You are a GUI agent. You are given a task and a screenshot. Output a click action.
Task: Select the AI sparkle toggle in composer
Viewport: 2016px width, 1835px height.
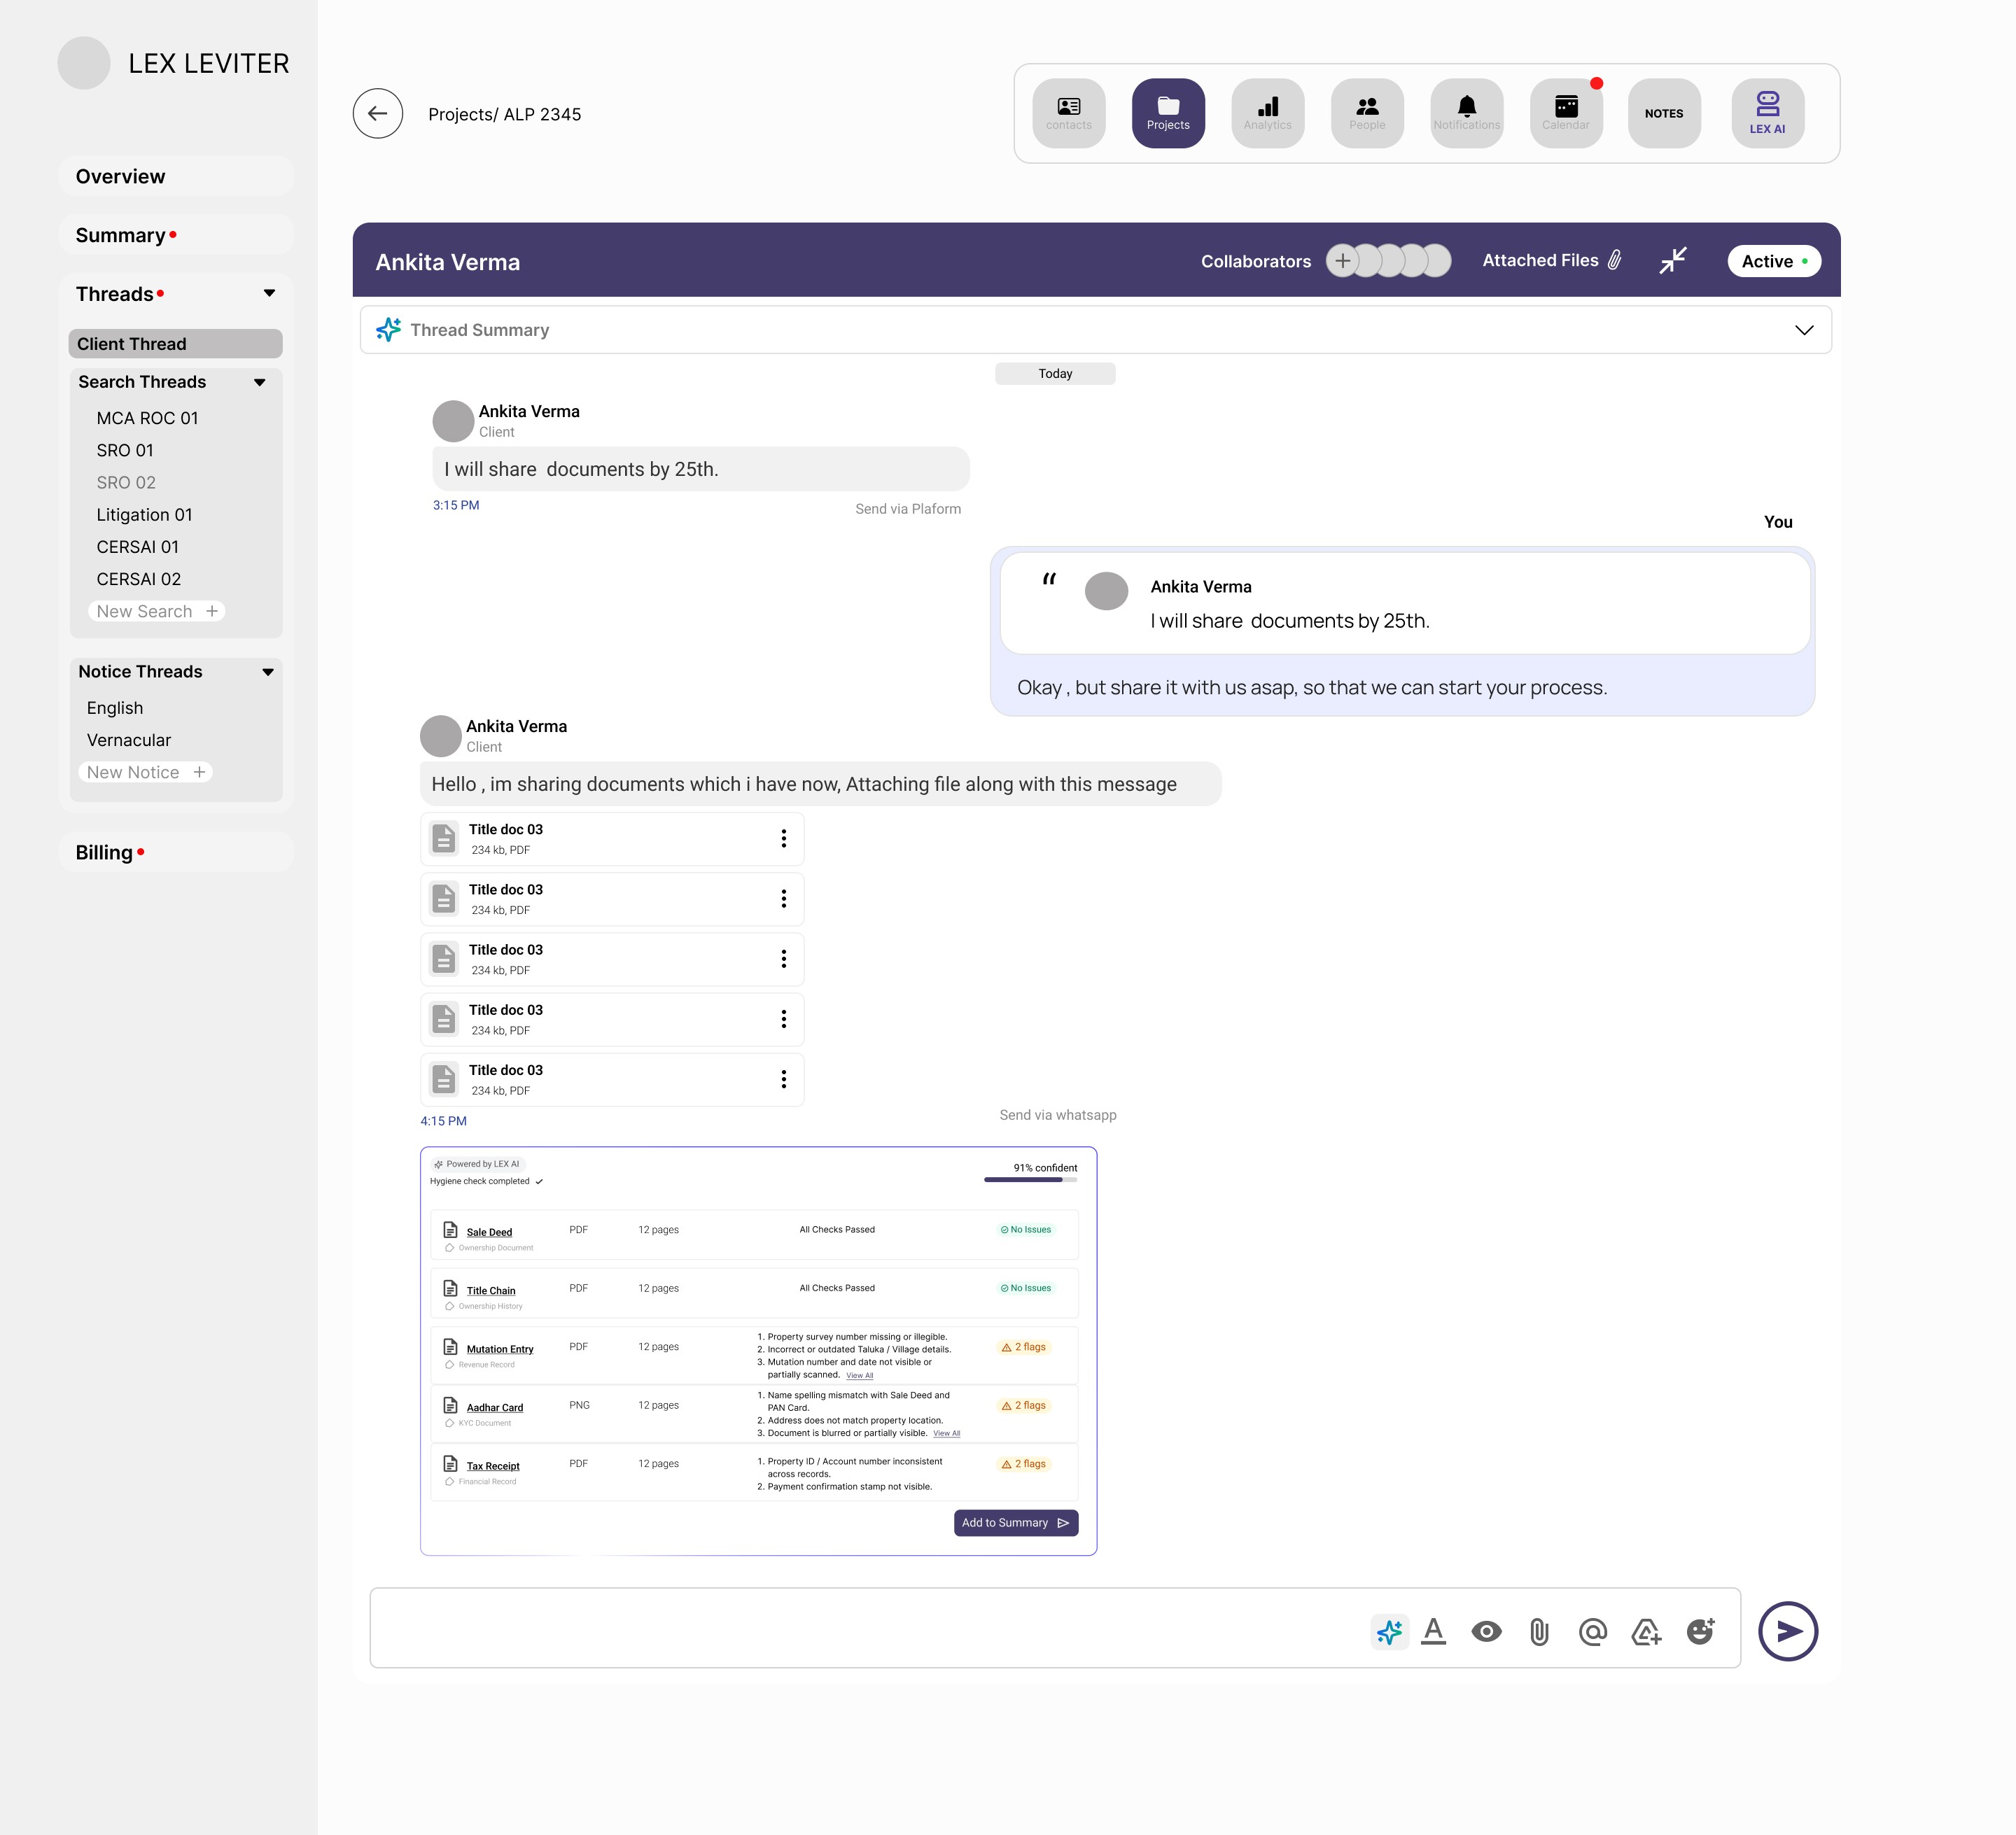click(x=1389, y=1631)
